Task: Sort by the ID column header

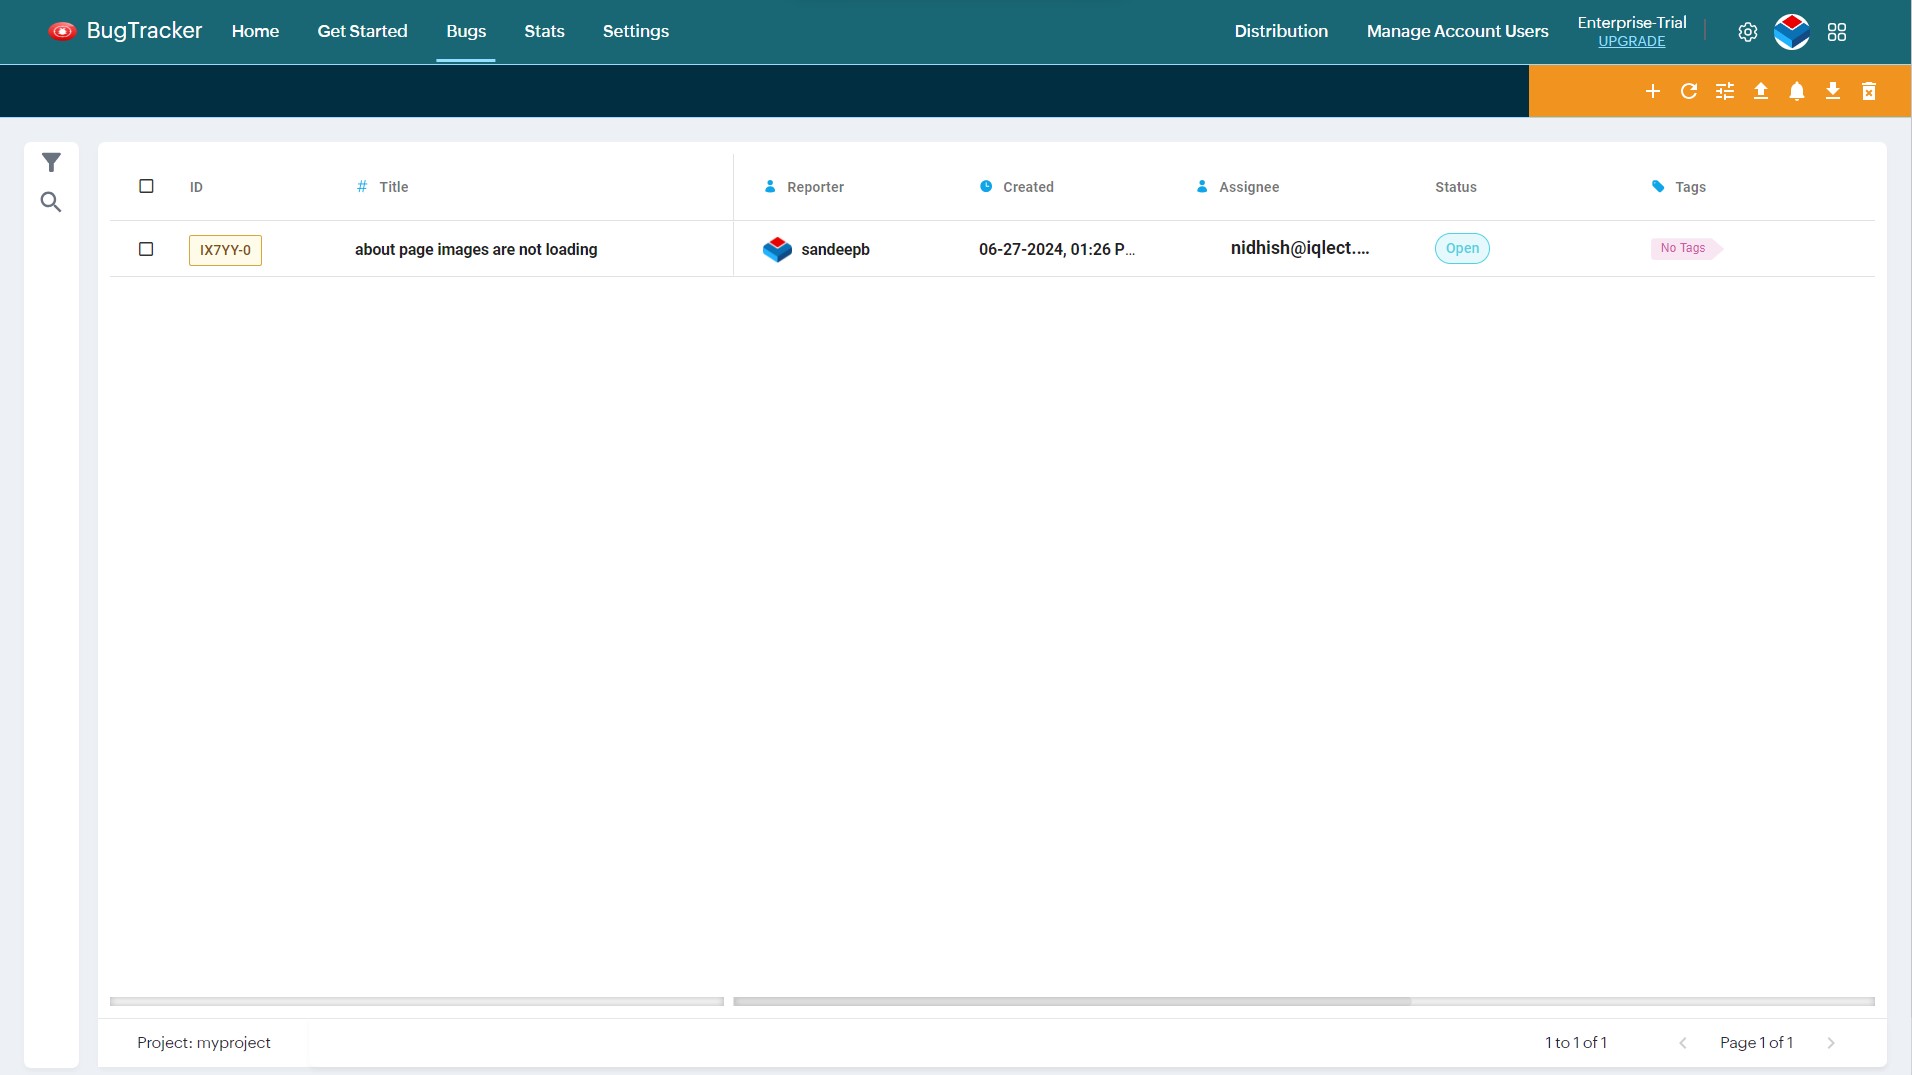Action: click(196, 187)
